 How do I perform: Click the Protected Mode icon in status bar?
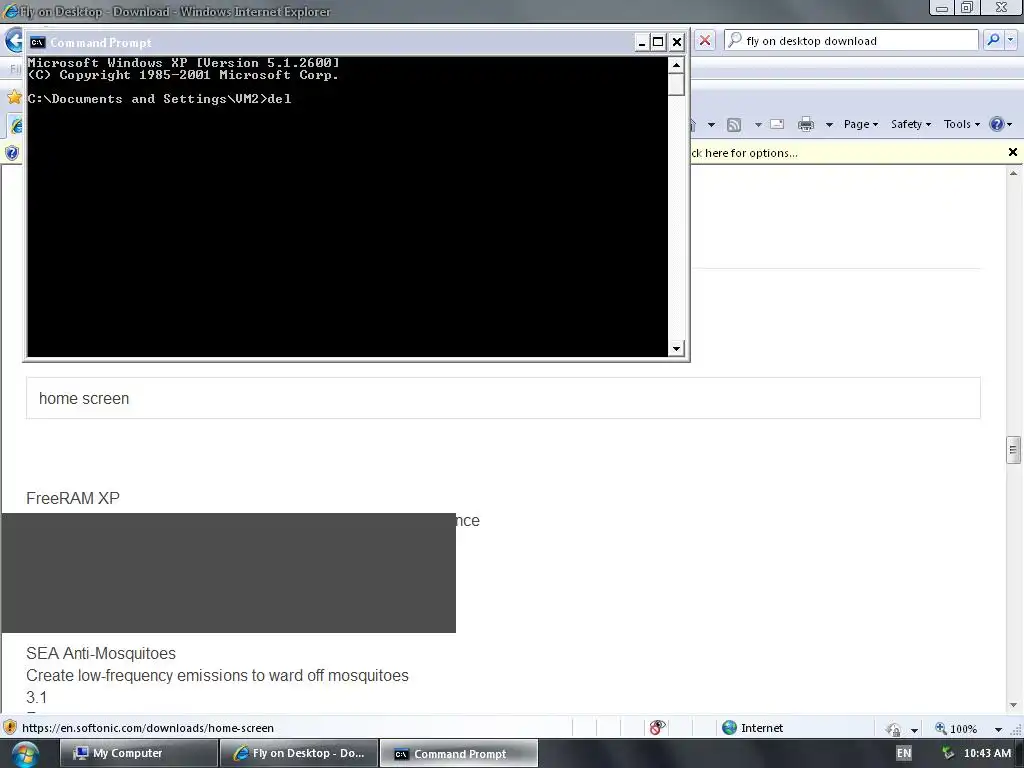point(893,729)
